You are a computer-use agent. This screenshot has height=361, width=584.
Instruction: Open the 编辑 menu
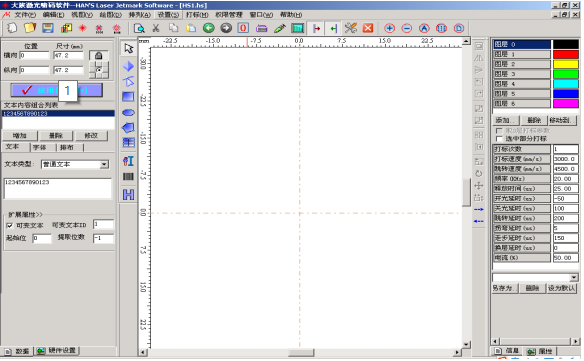[x=53, y=15]
